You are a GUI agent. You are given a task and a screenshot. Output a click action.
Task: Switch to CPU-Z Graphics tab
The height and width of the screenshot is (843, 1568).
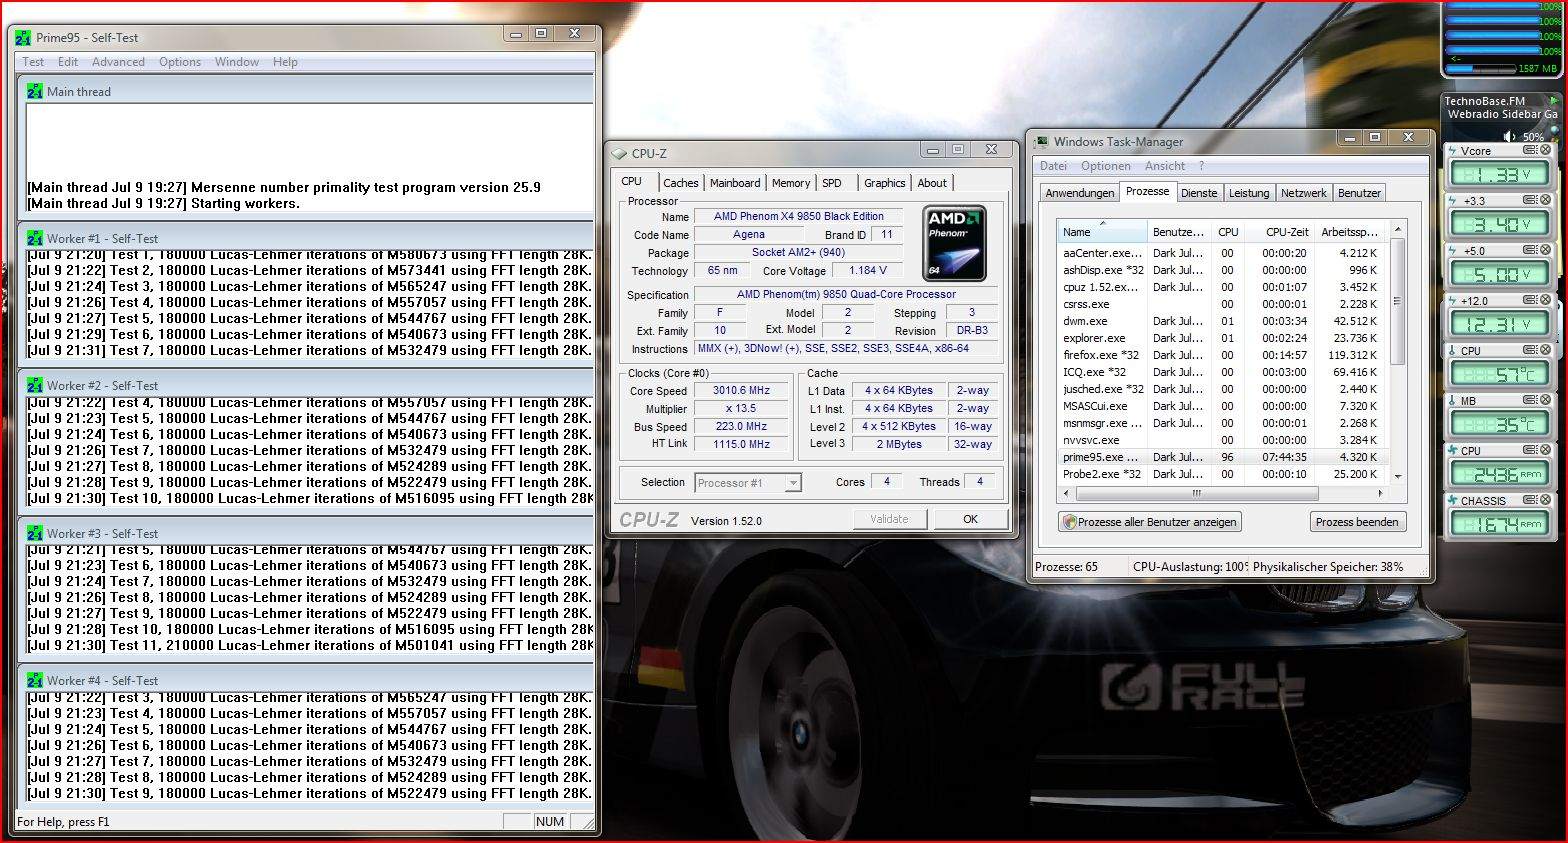(885, 183)
